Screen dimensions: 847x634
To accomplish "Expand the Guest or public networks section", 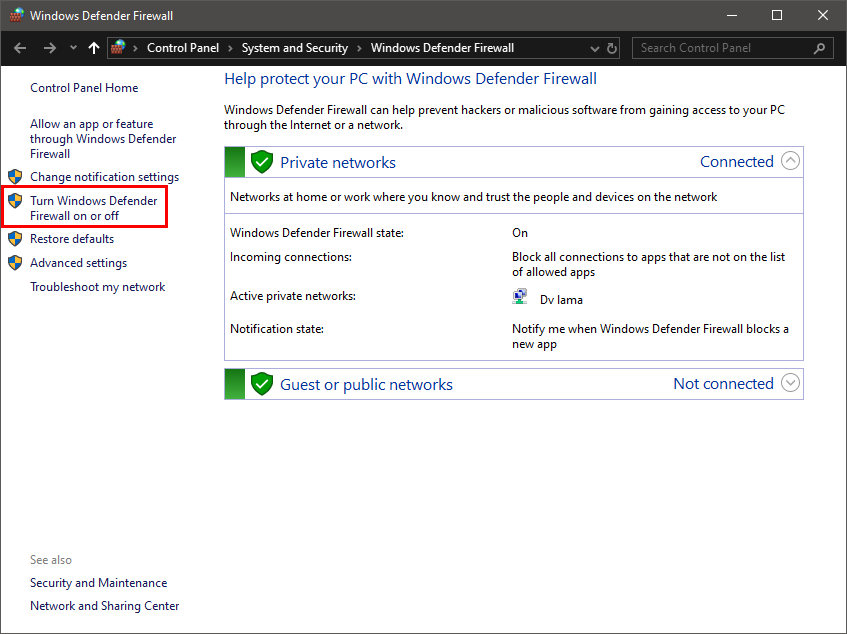I will tap(790, 383).
